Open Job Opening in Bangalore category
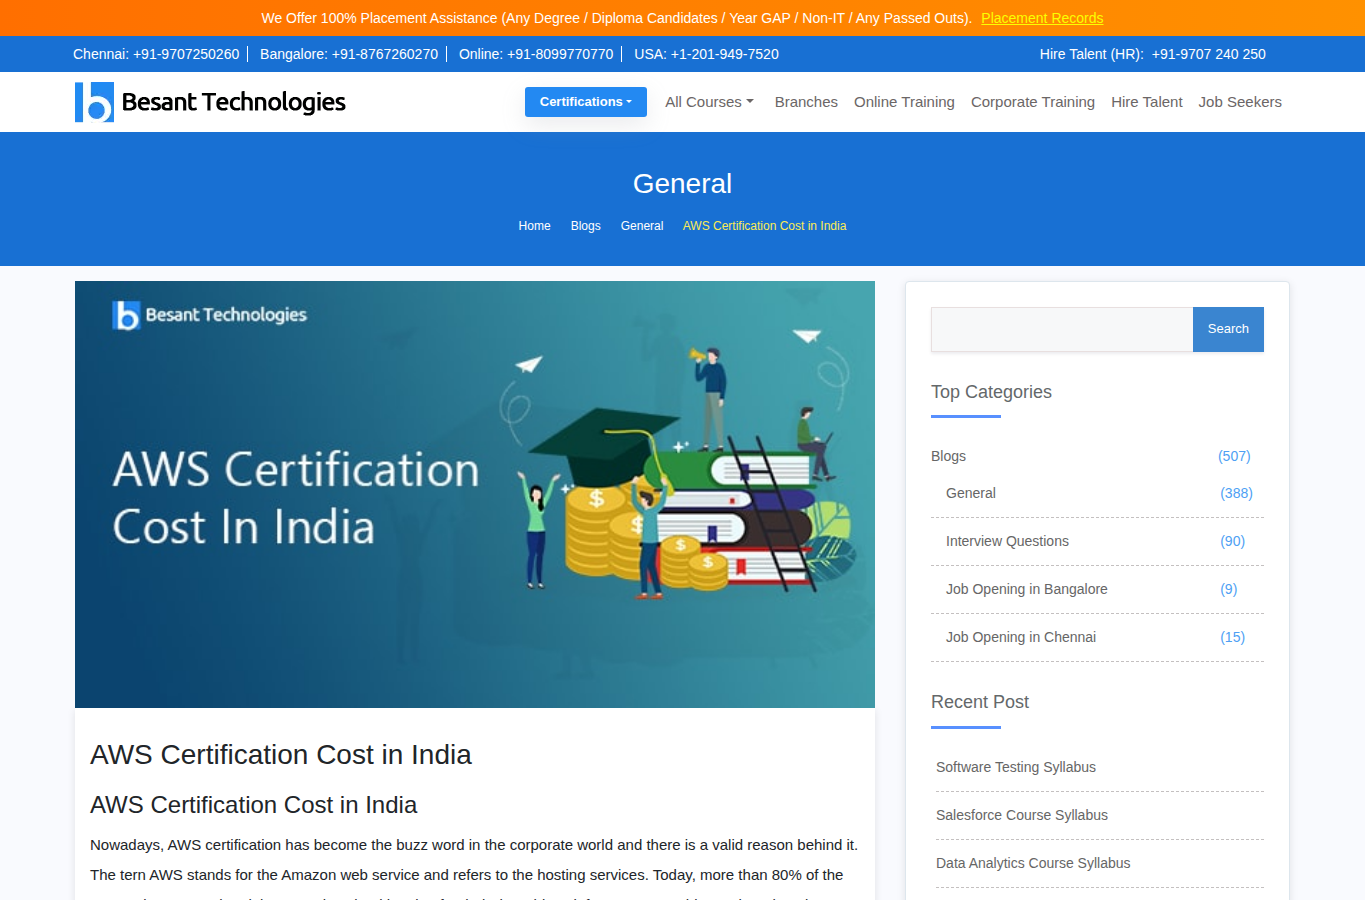The height and width of the screenshot is (900, 1365). point(1027,589)
